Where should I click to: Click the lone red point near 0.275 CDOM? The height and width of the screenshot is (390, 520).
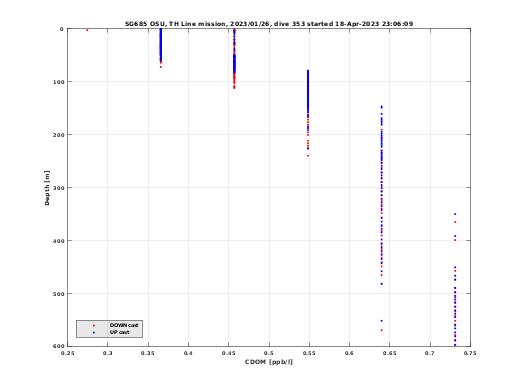click(x=87, y=30)
